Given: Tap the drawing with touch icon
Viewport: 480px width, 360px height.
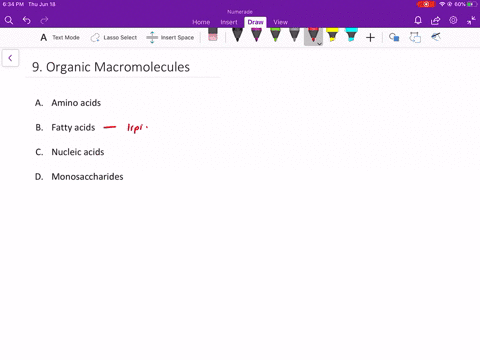Looking at the screenshot, I should pos(436,37).
